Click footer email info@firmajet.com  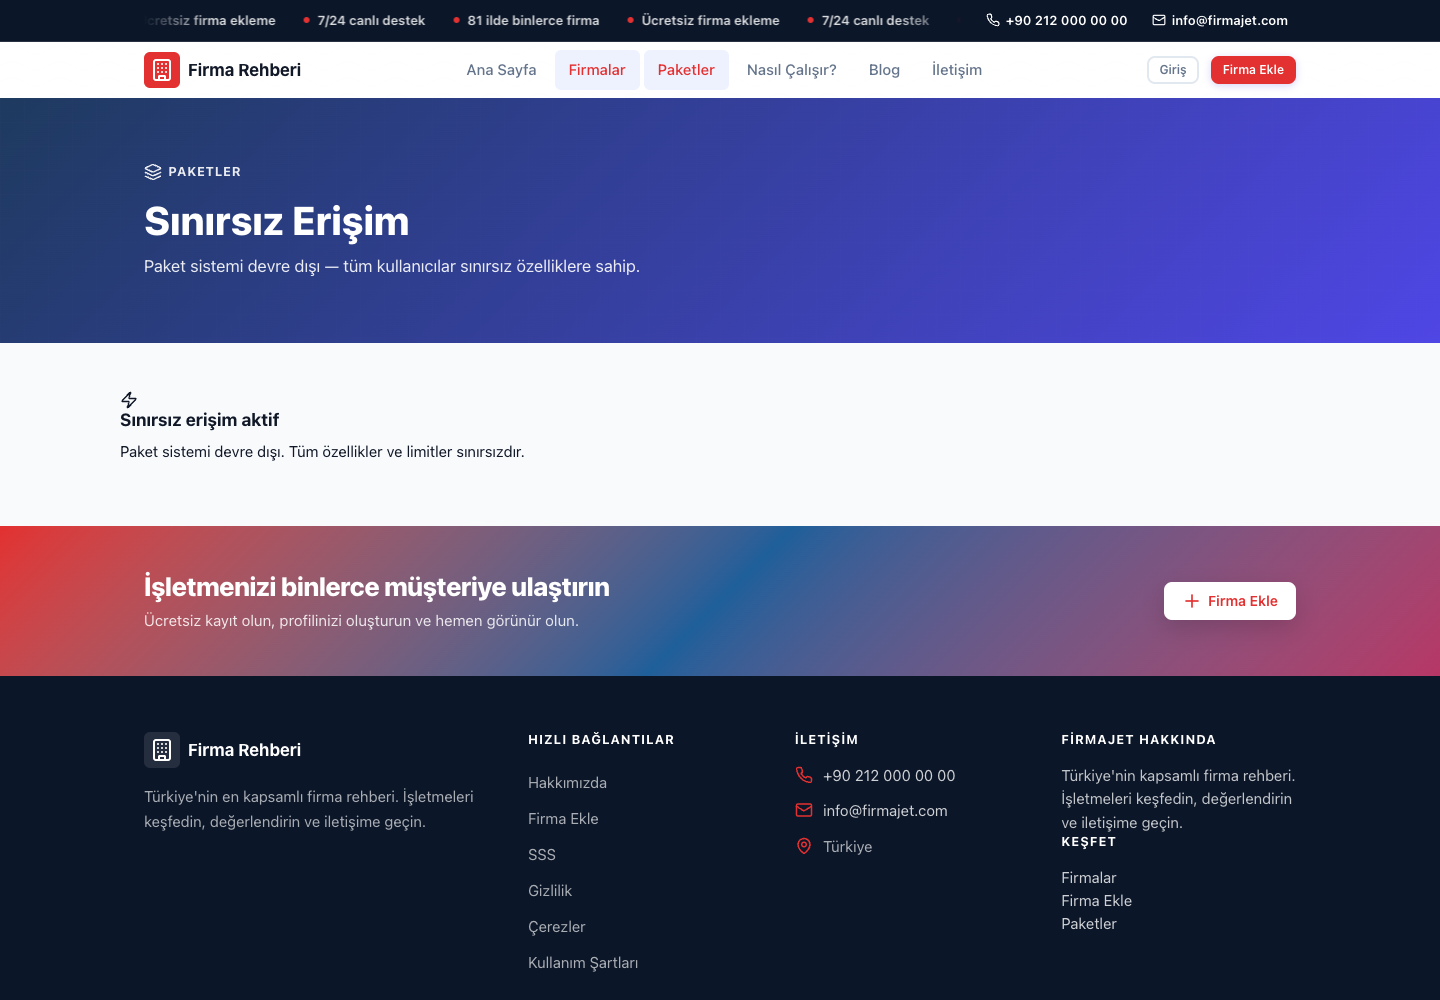[885, 811]
